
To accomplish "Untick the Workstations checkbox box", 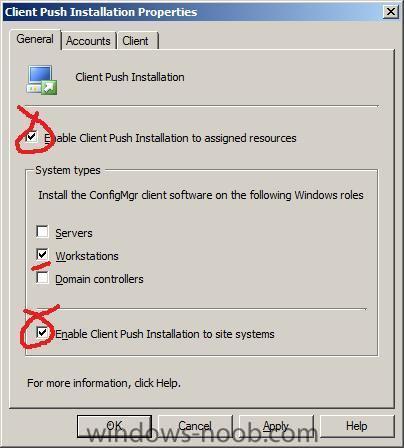I will pyautogui.click(x=42, y=254).
